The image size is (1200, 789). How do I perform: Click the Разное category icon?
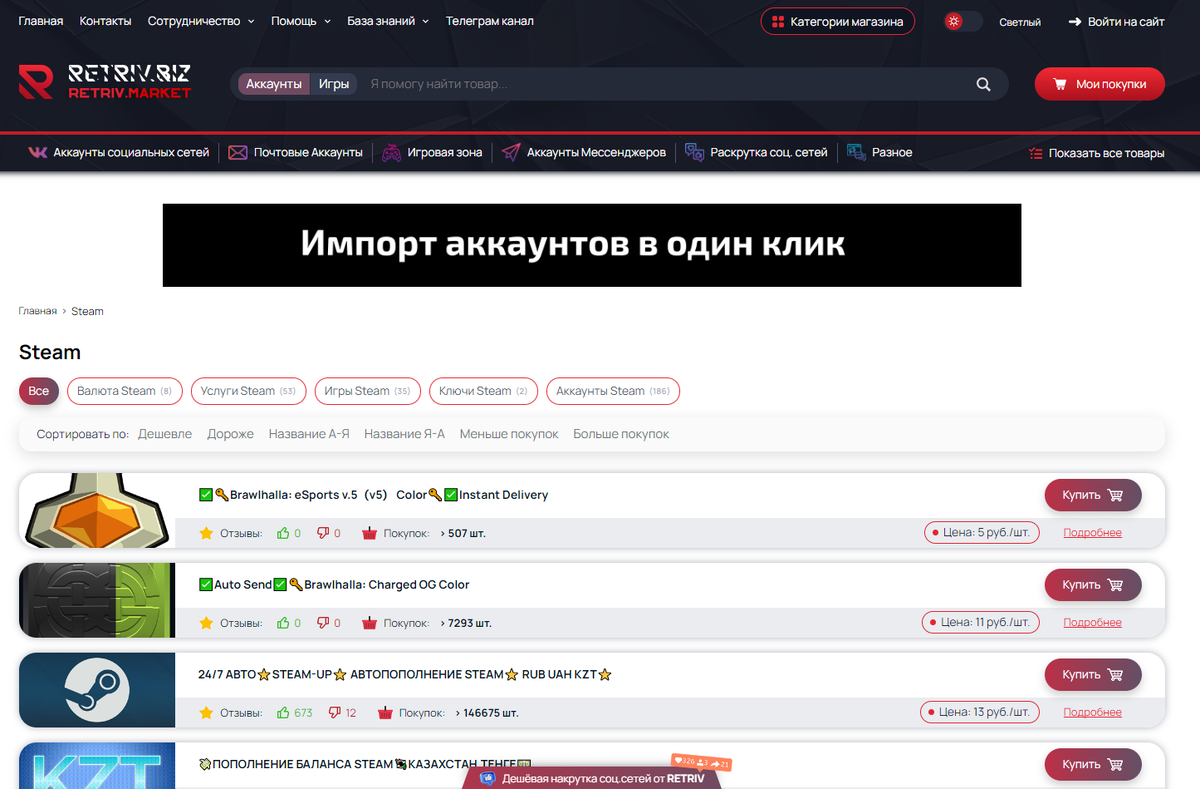(x=856, y=153)
